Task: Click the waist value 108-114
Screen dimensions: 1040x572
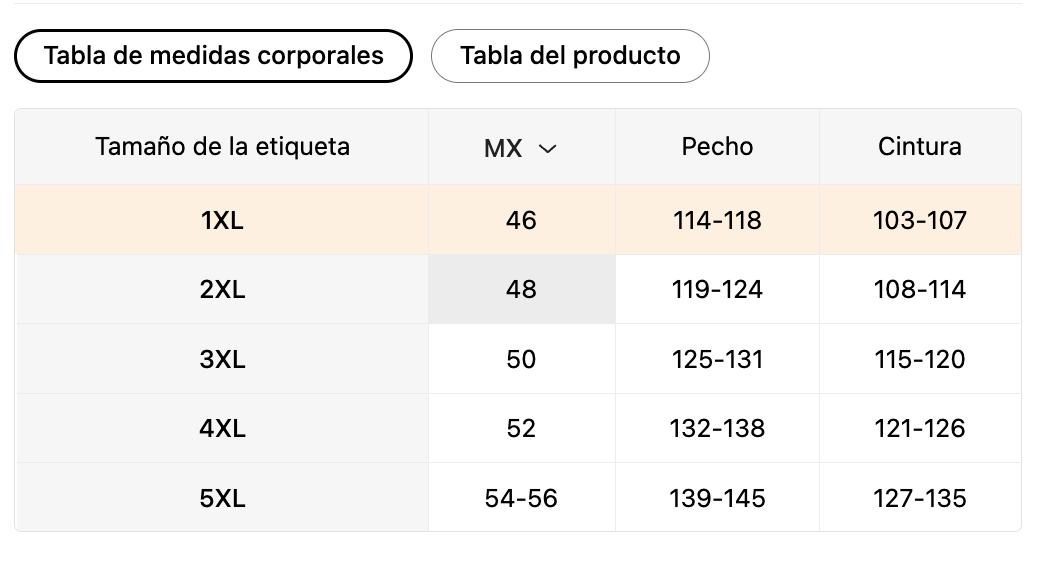Action: point(920,290)
